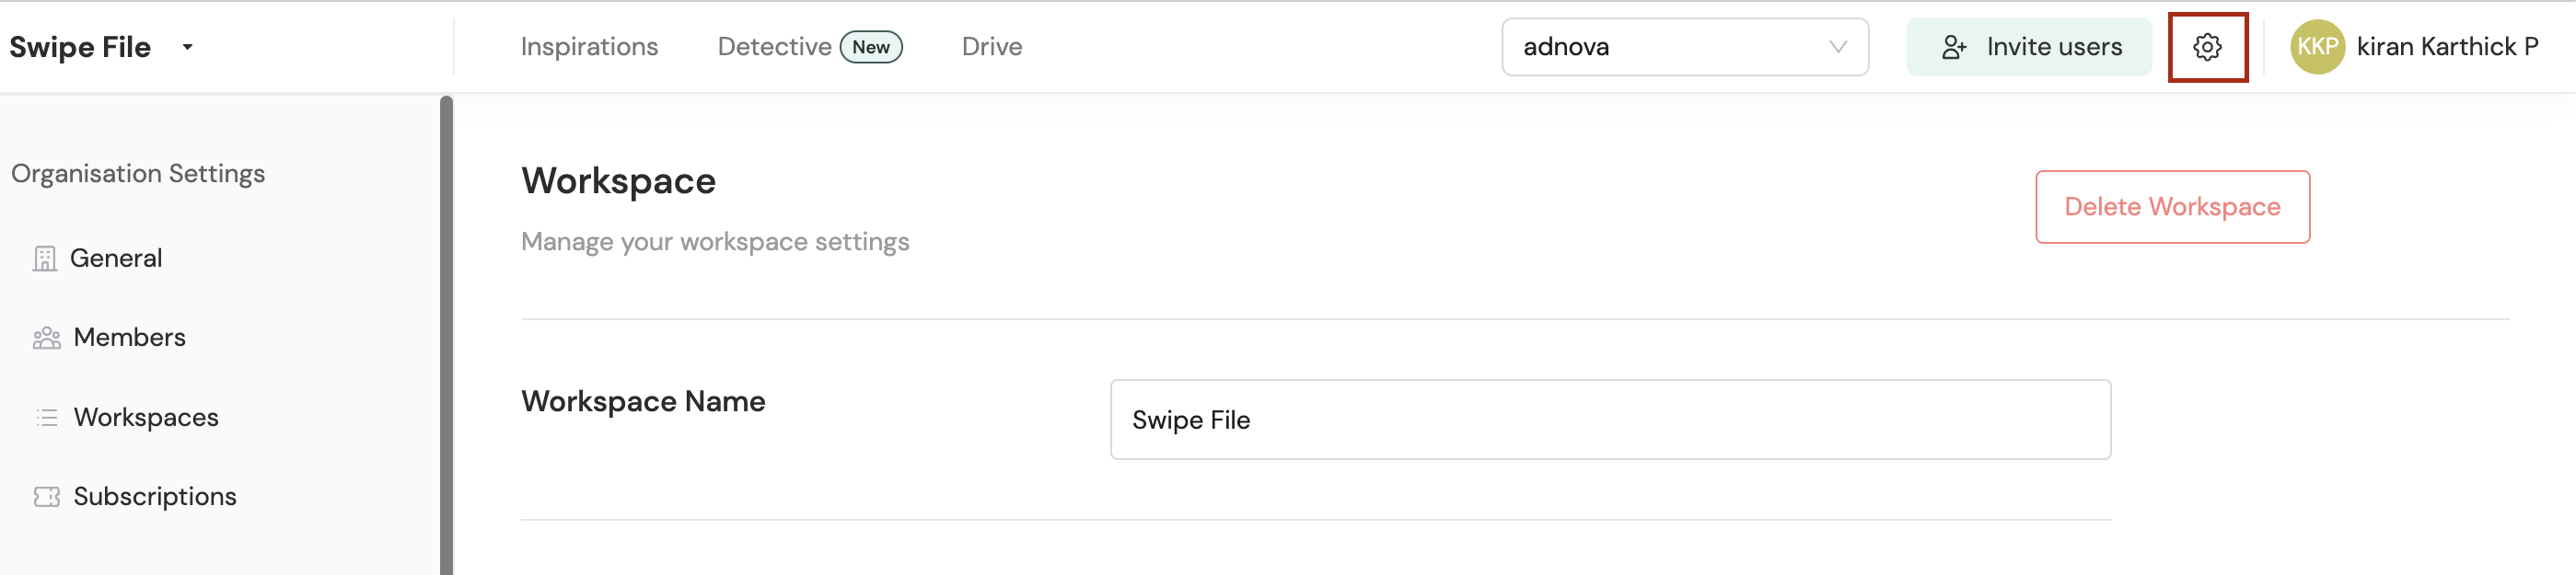Viewport: 2576px width, 575px height.
Task: Click the person-plus icon in Invite users
Action: click(x=1953, y=47)
